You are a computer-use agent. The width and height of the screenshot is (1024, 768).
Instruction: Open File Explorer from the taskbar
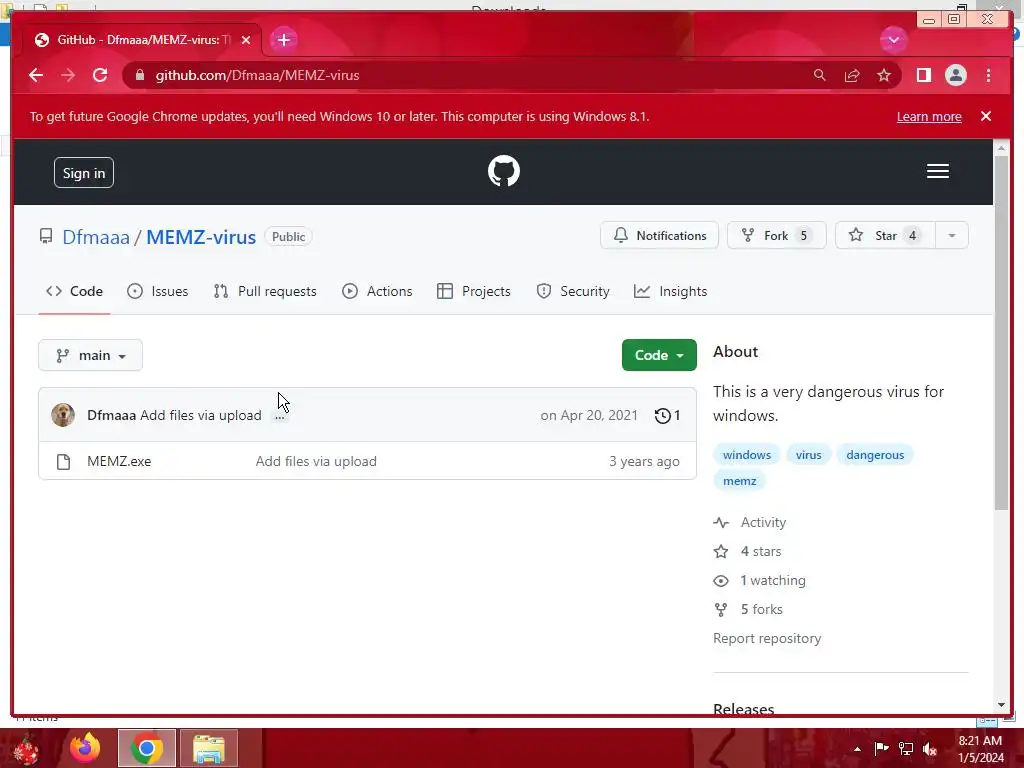point(209,748)
